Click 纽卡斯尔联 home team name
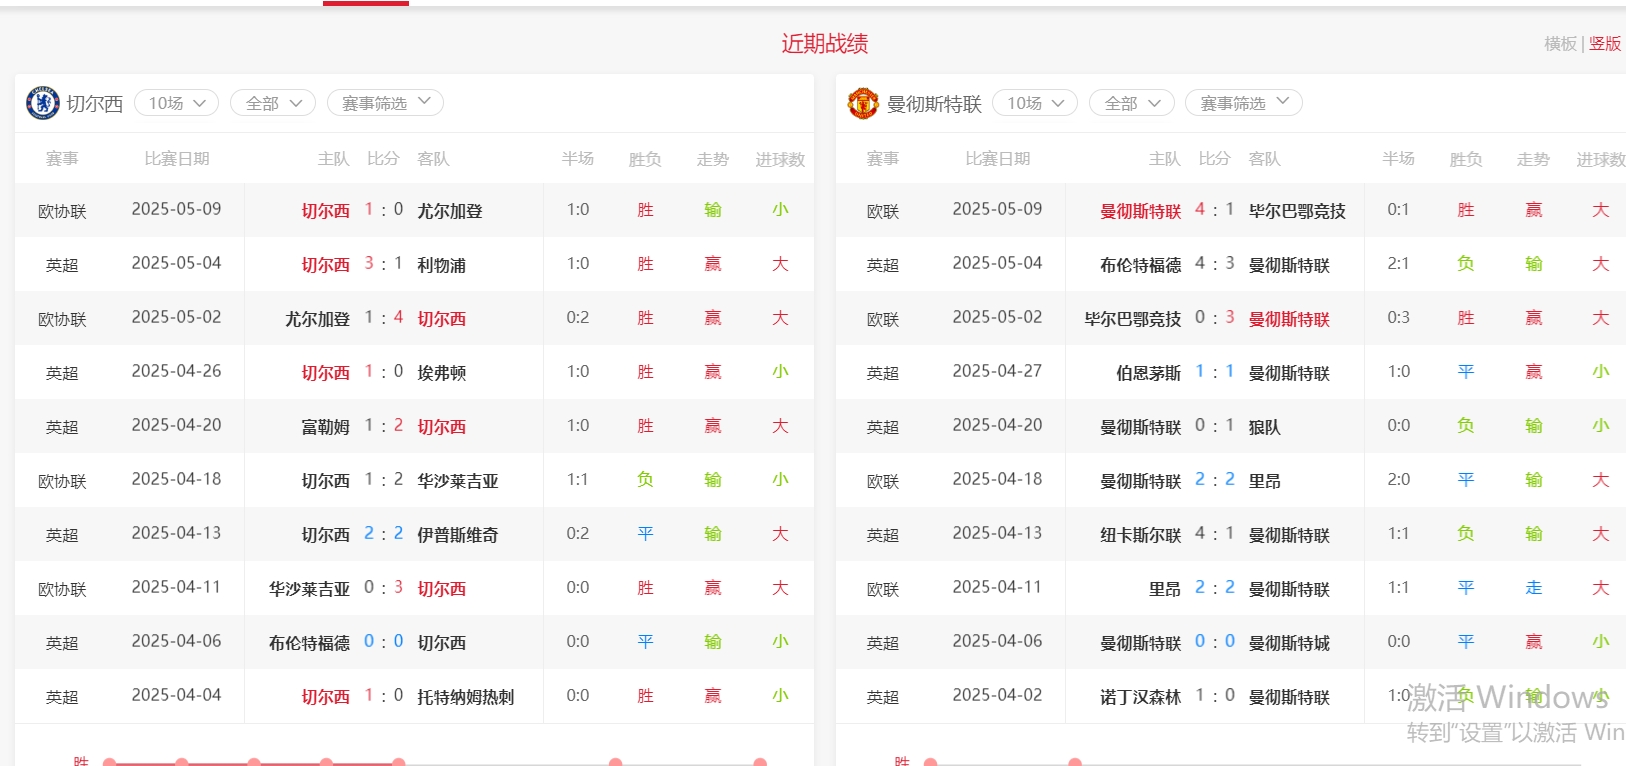Image resolution: width=1626 pixels, height=766 pixels. point(1140,535)
